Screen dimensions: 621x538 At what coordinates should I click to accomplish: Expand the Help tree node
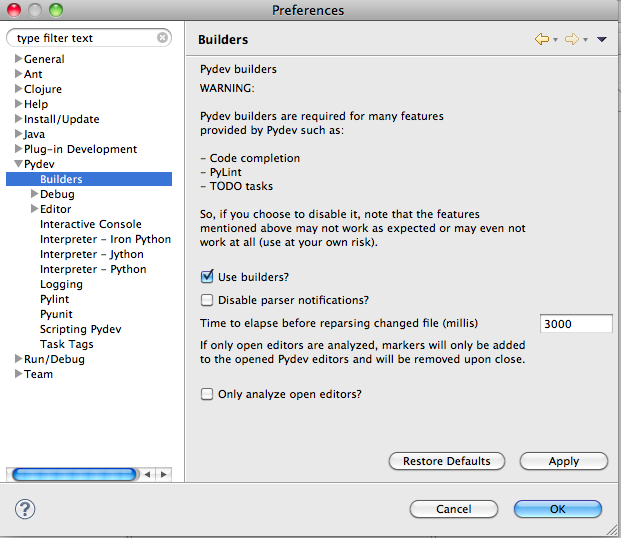18,104
